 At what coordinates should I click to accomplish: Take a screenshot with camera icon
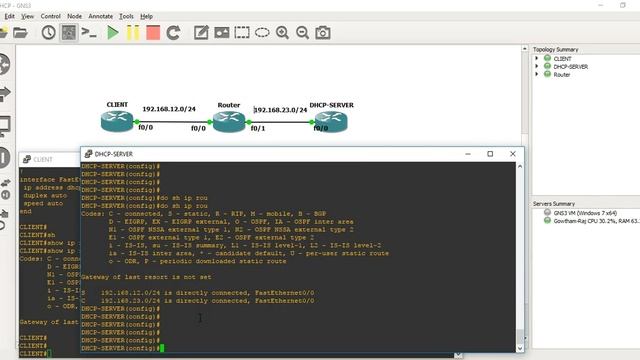323,33
